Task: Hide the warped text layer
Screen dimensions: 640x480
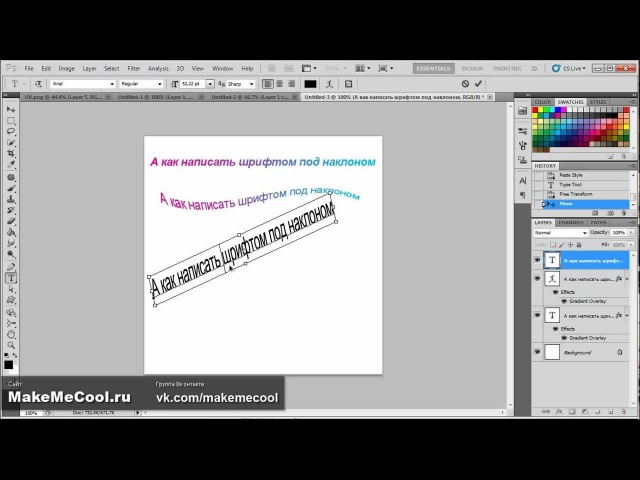Action: click(538, 278)
